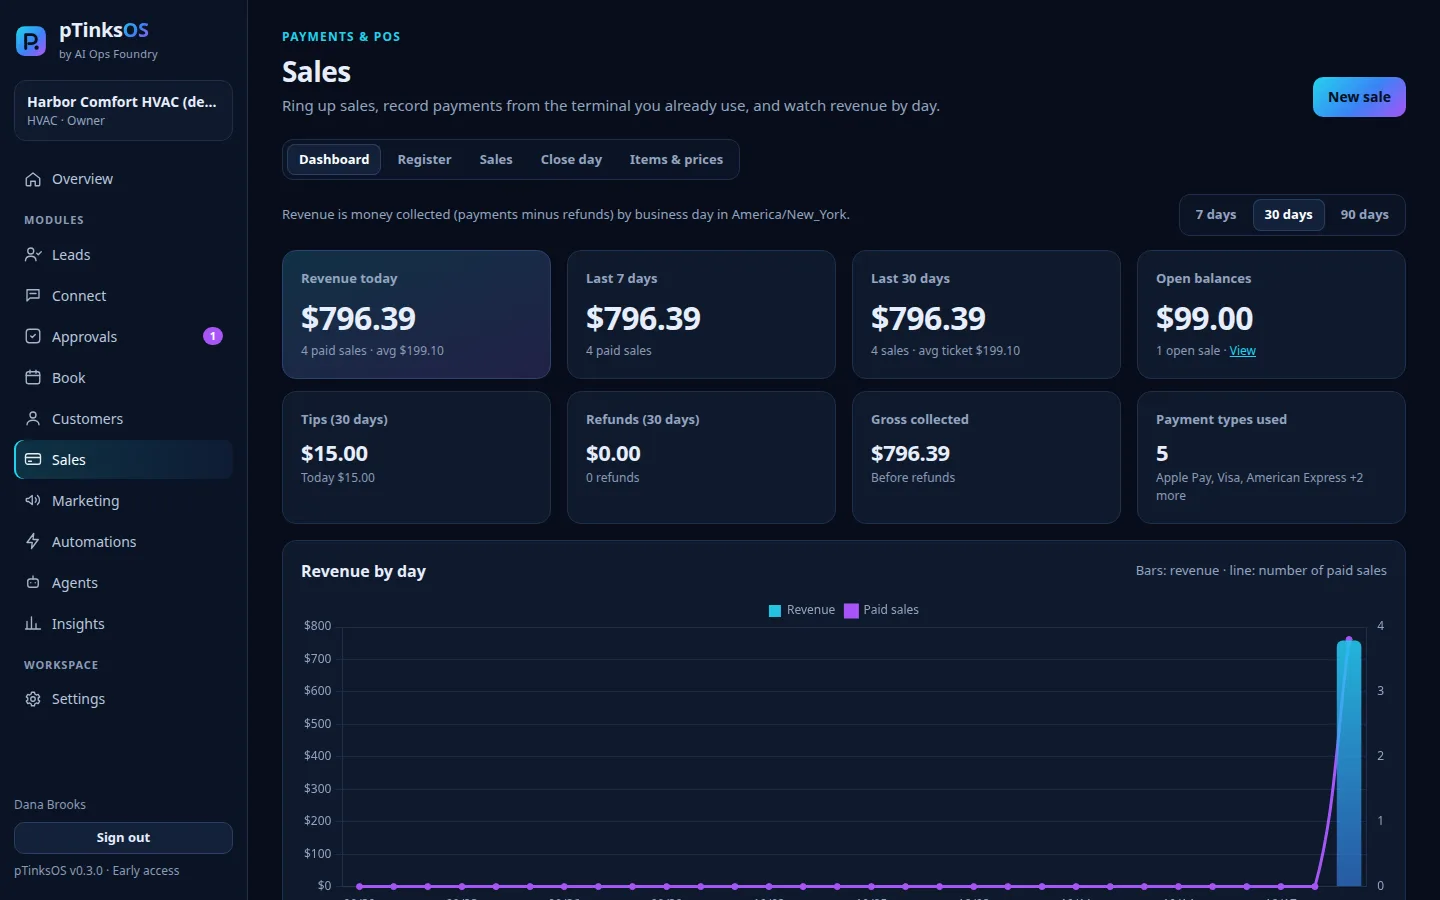Click the Refunds (30 days) card

(x=701, y=457)
